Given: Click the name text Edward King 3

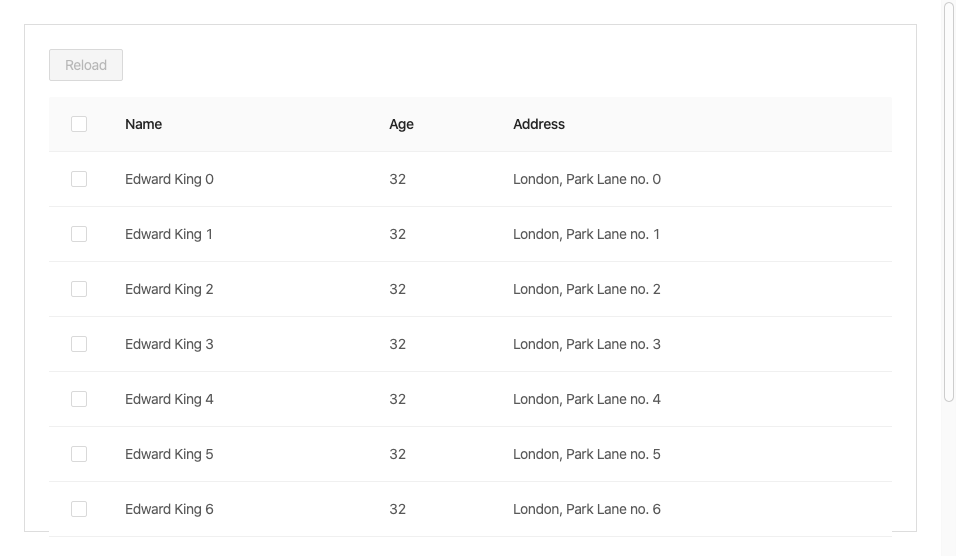Looking at the screenshot, I should point(169,344).
